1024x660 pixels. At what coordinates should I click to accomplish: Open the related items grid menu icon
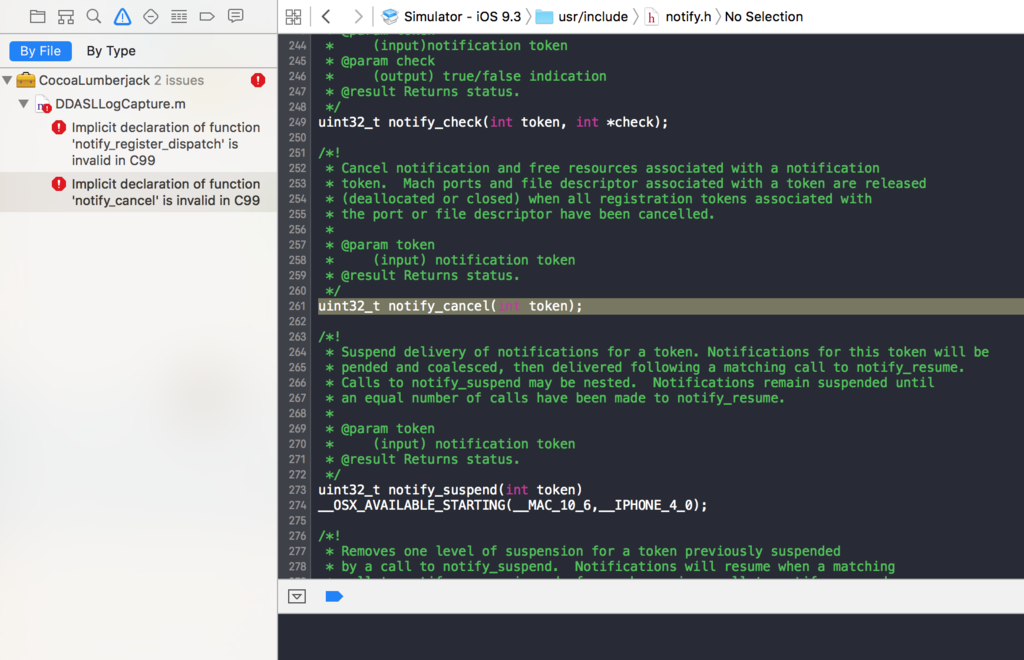pyautogui.click(x=294, y=16)
